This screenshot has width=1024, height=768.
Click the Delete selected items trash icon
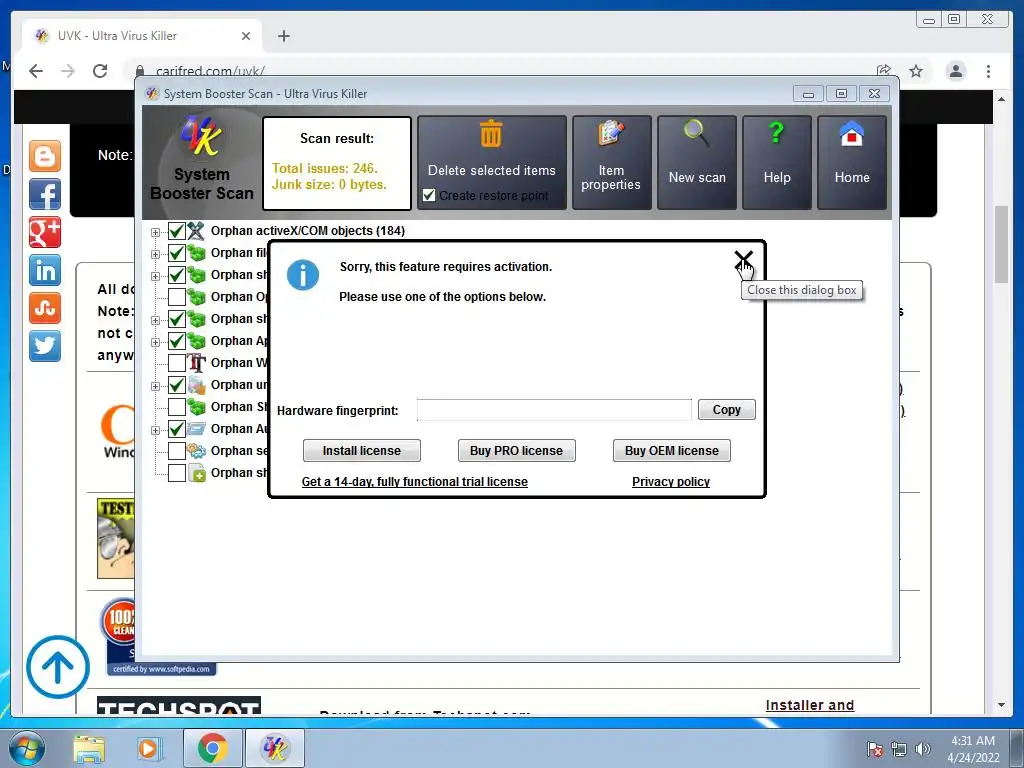click(x=491, y=135)
